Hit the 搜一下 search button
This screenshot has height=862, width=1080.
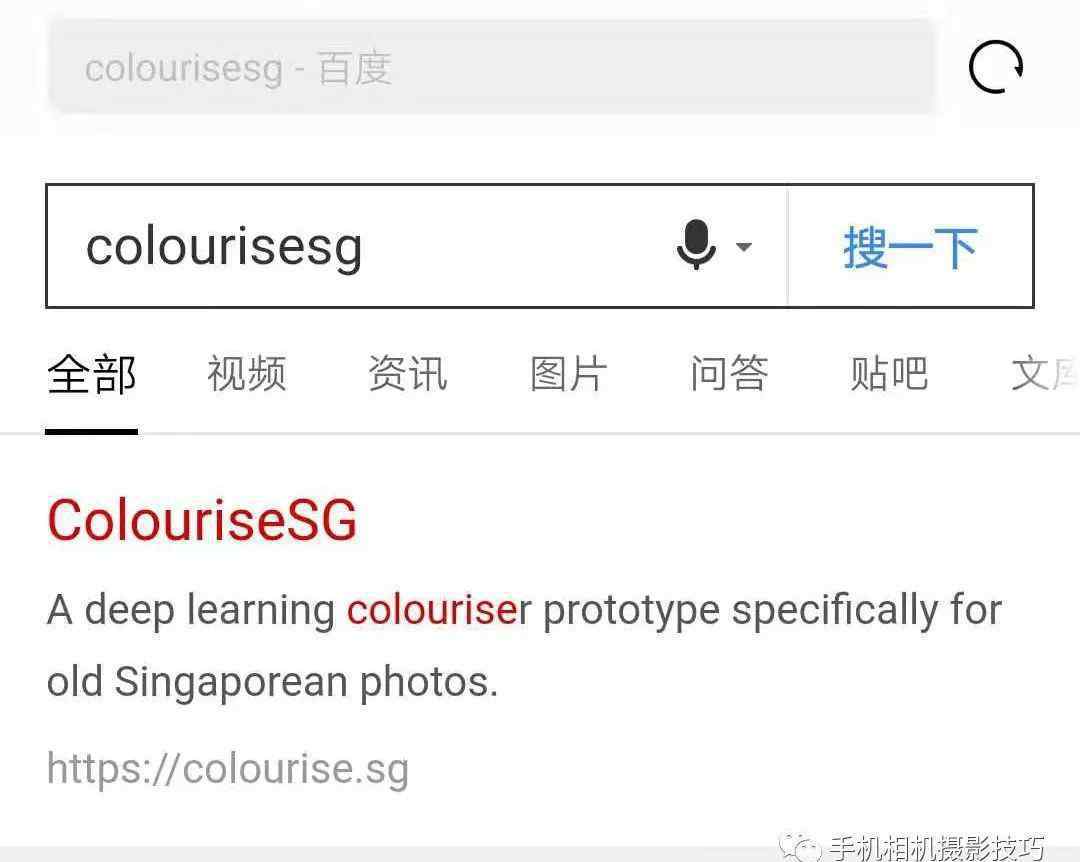coord(911,246)
